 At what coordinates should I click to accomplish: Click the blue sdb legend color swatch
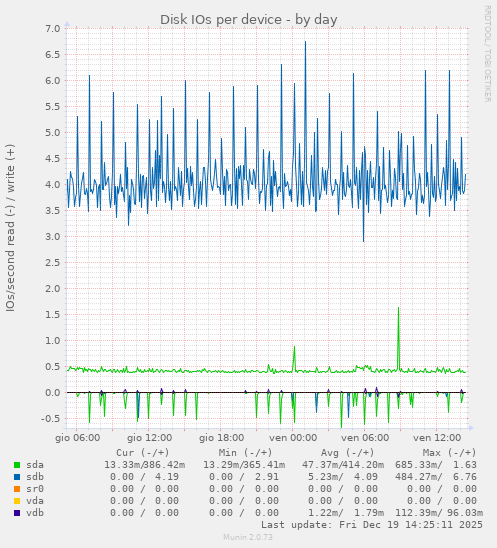point(17,477)
